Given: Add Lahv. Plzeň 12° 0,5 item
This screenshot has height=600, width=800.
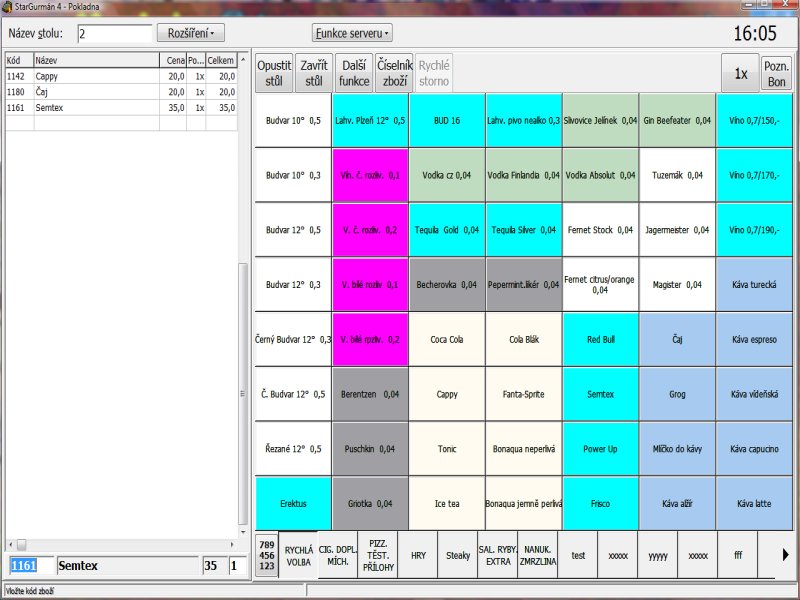Looking at the screenshot, I should 370,120.
